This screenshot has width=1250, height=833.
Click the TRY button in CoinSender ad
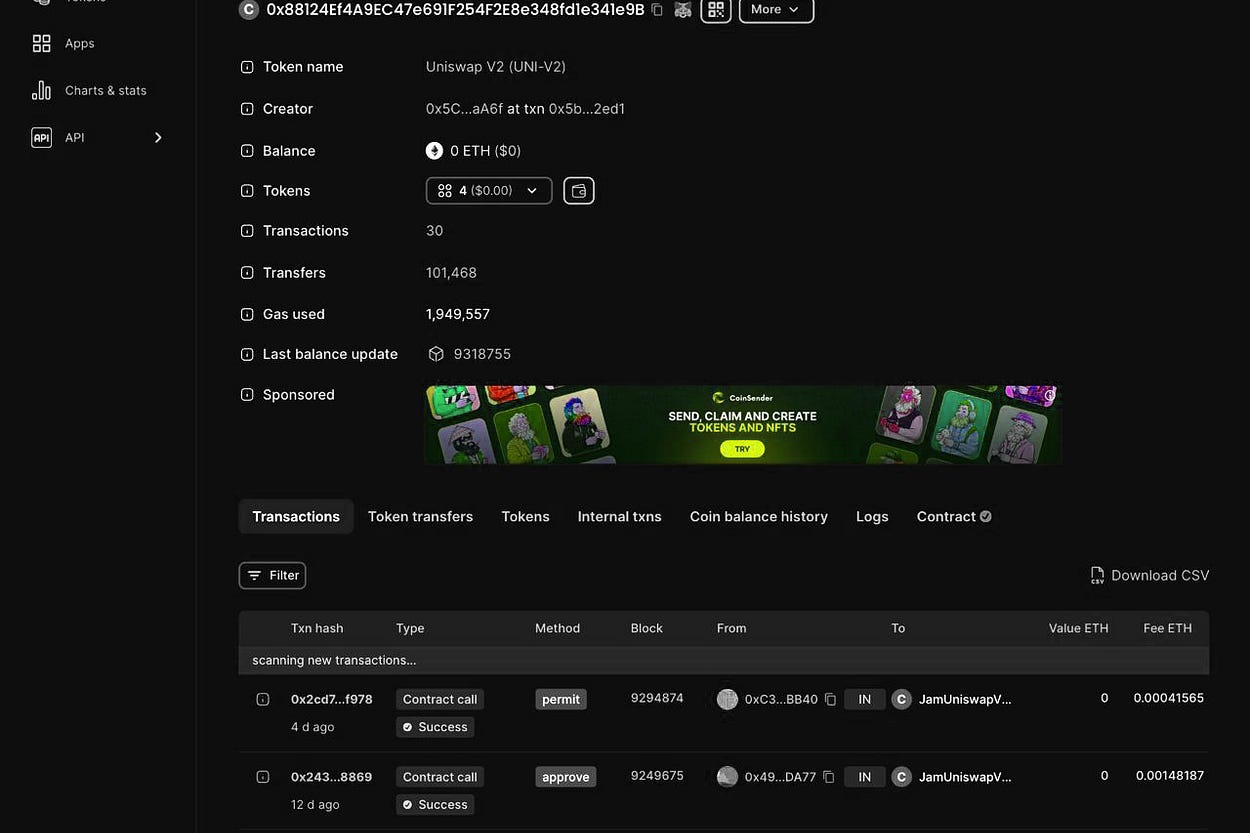pyautogui.click(x=742, y=449)
